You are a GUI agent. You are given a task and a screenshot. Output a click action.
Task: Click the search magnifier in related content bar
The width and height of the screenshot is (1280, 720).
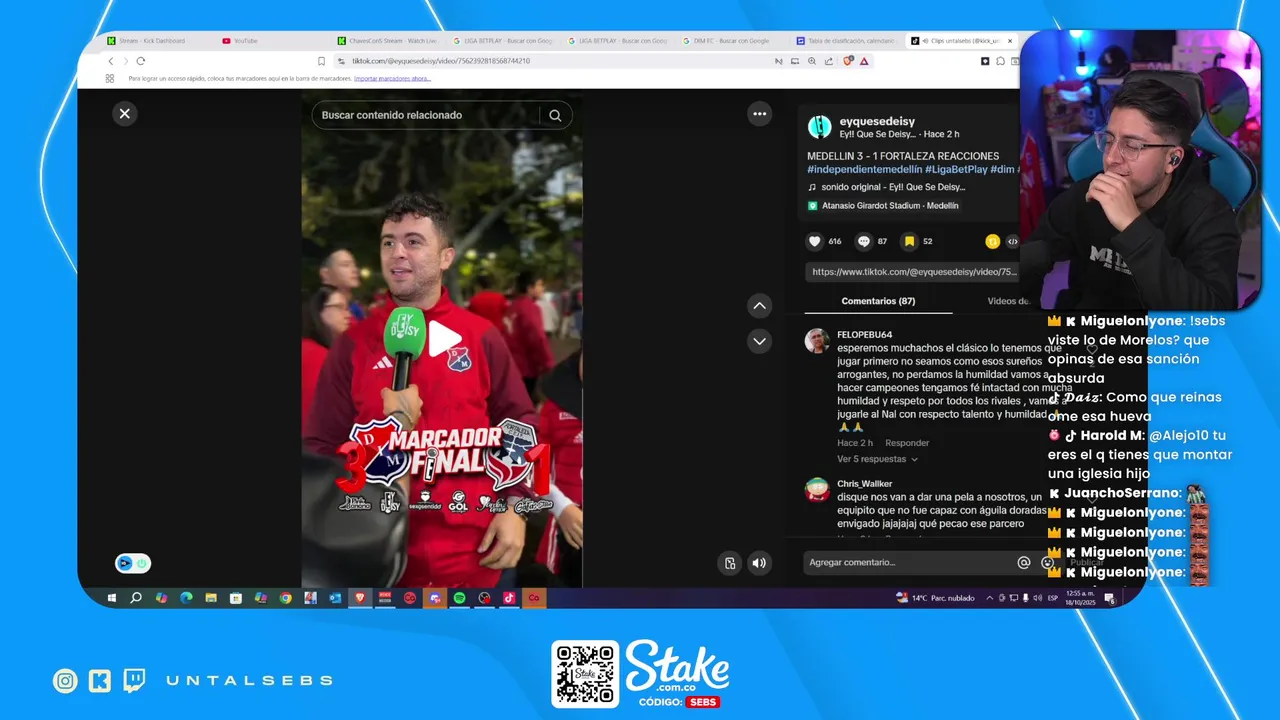555,115
